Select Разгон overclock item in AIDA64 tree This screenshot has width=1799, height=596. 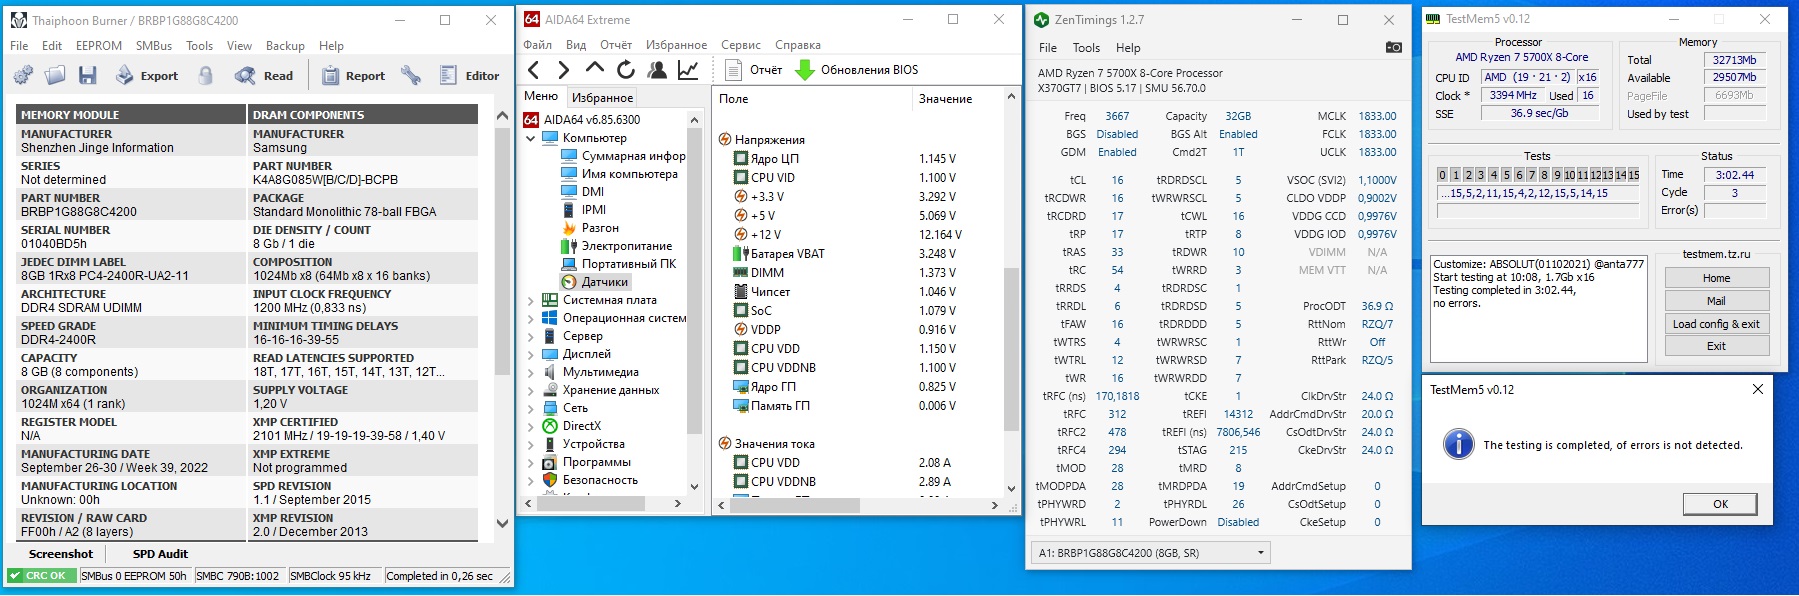[x=590, y=228]
